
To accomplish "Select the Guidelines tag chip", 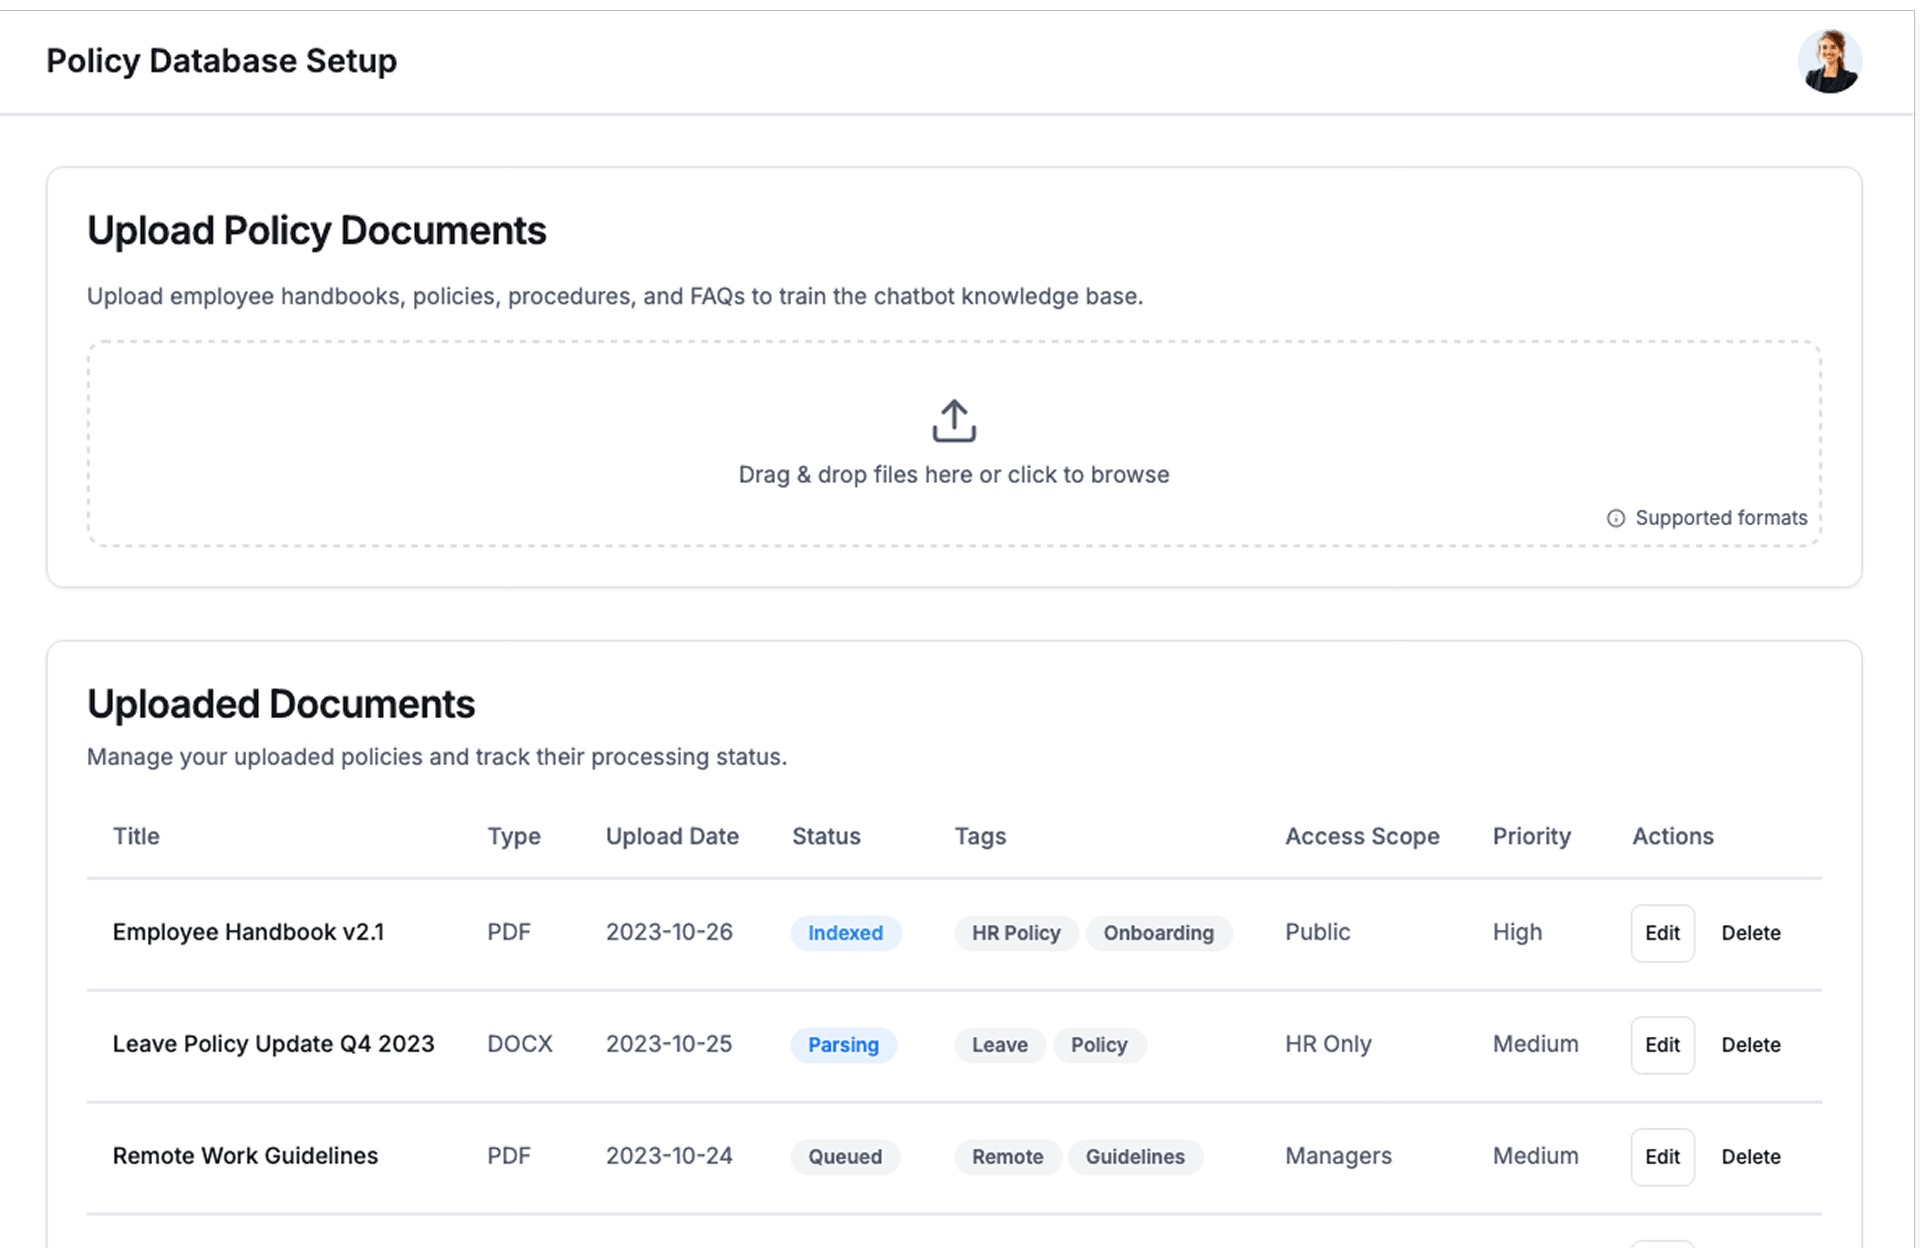I will [x=1135, y=1157].
